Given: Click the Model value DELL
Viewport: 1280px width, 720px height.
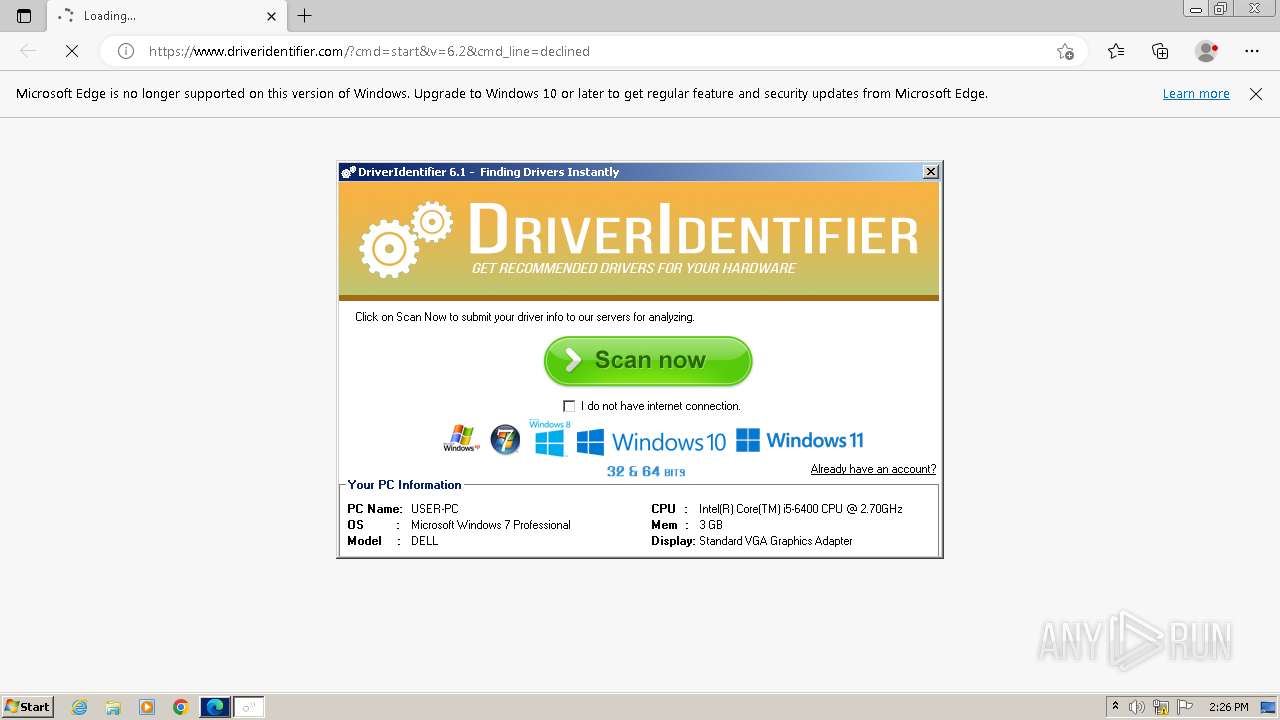Looking at the screenshot, I should click(425, 541).
